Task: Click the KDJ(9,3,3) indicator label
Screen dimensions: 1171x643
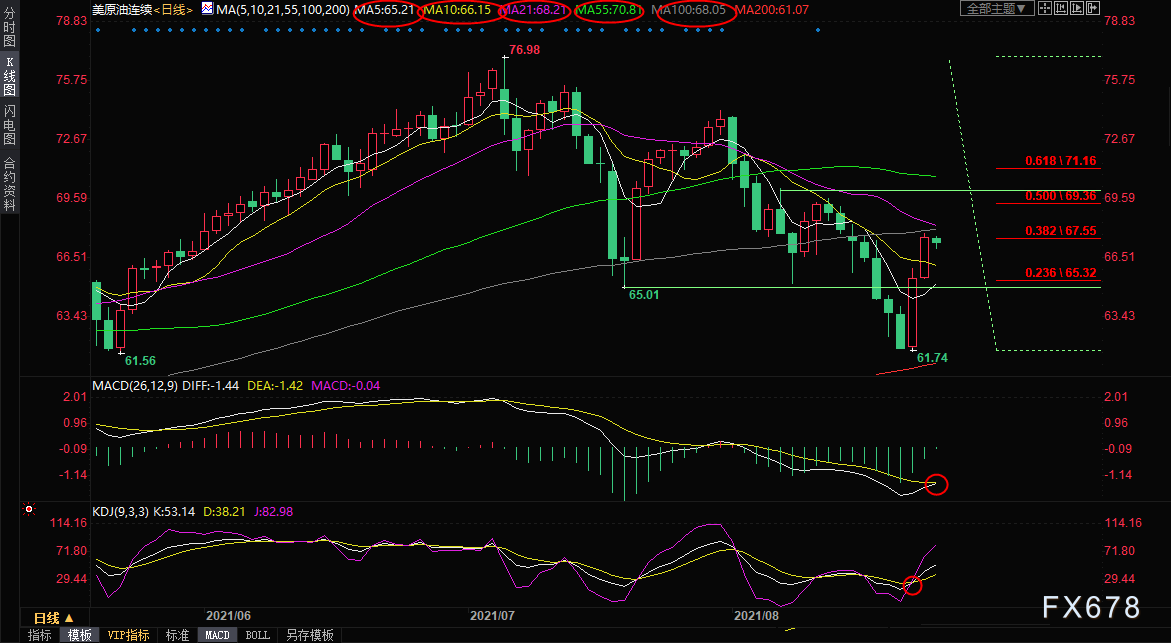Action: coord(120,512)
